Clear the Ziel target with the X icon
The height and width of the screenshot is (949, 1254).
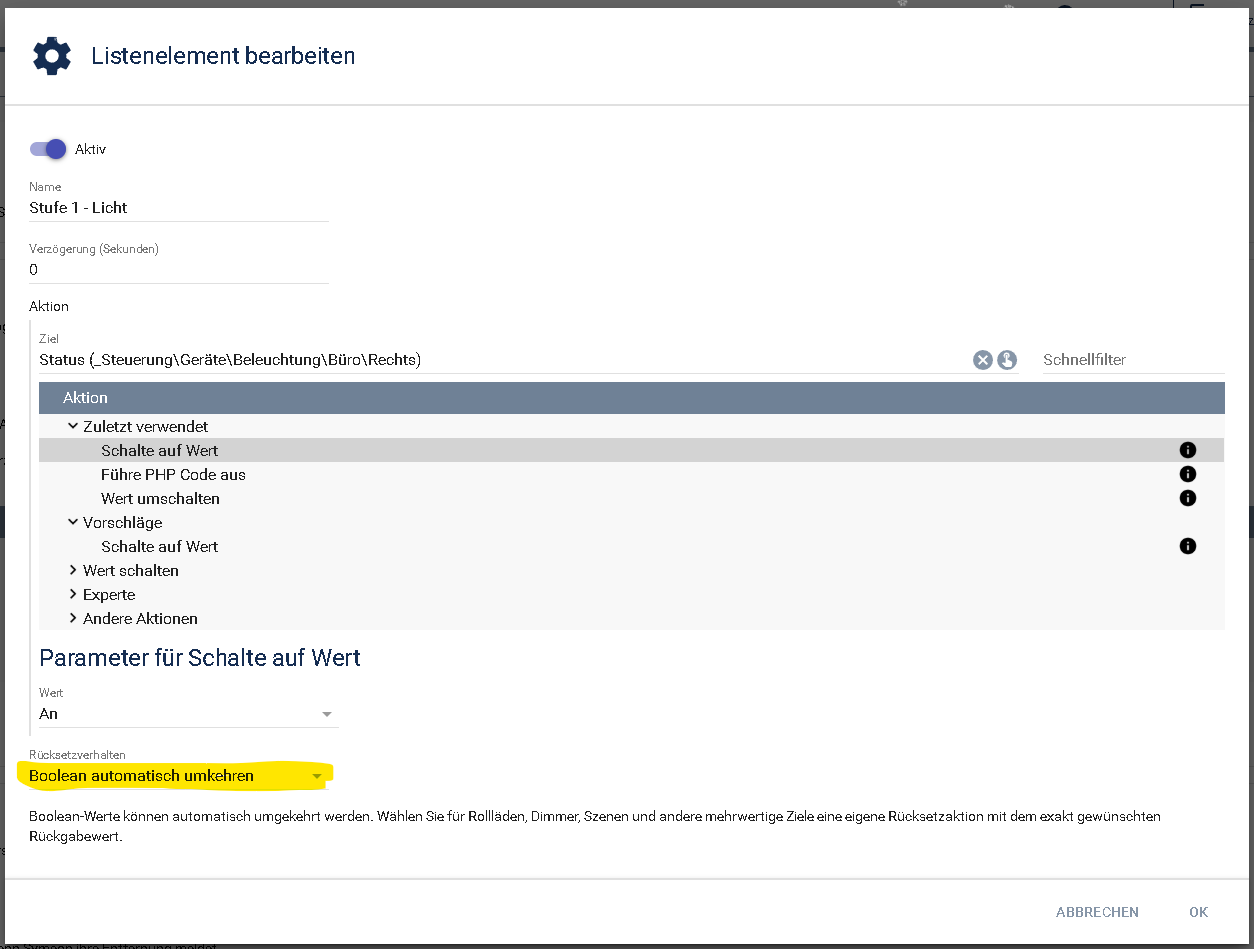pos(982,360)
